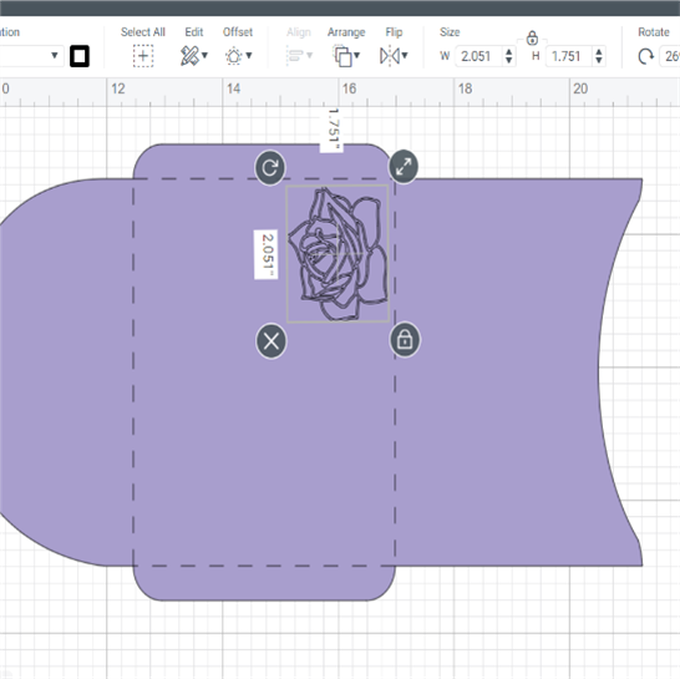Expand the Edit dropdown arrow

[x=205, y=55]
